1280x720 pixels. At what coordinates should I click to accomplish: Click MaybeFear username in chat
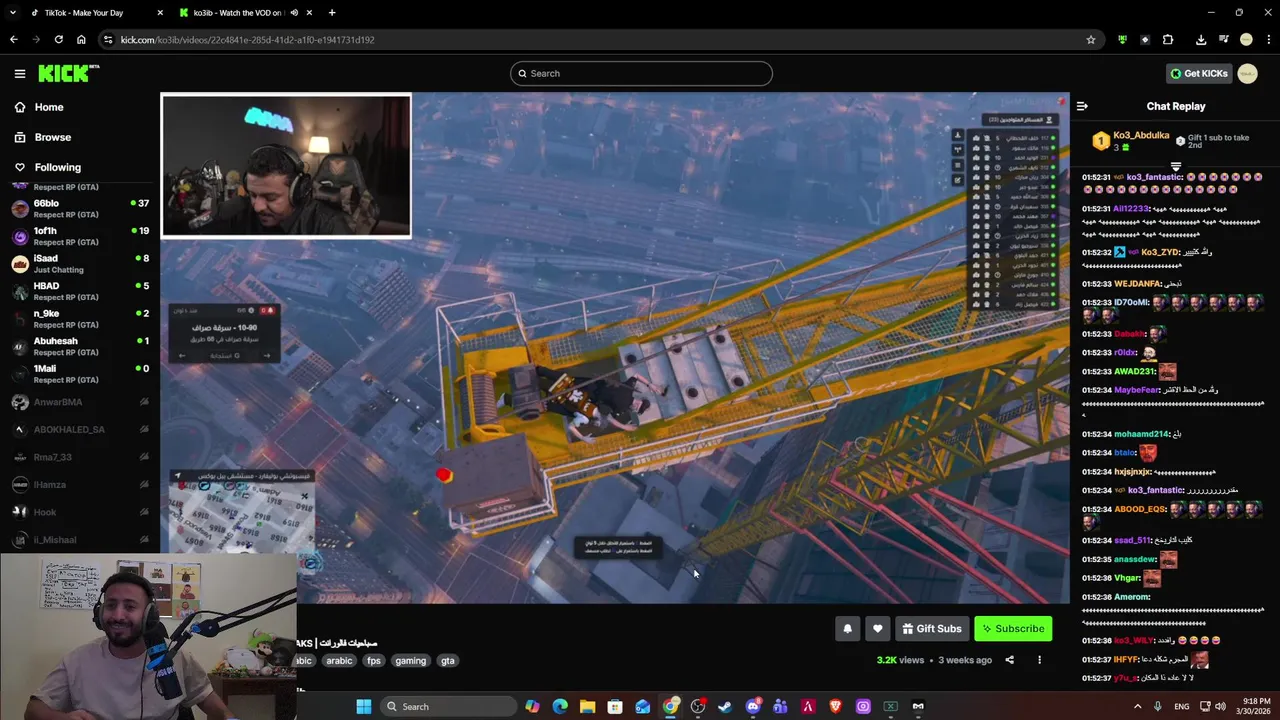(x=1138, y=390)
